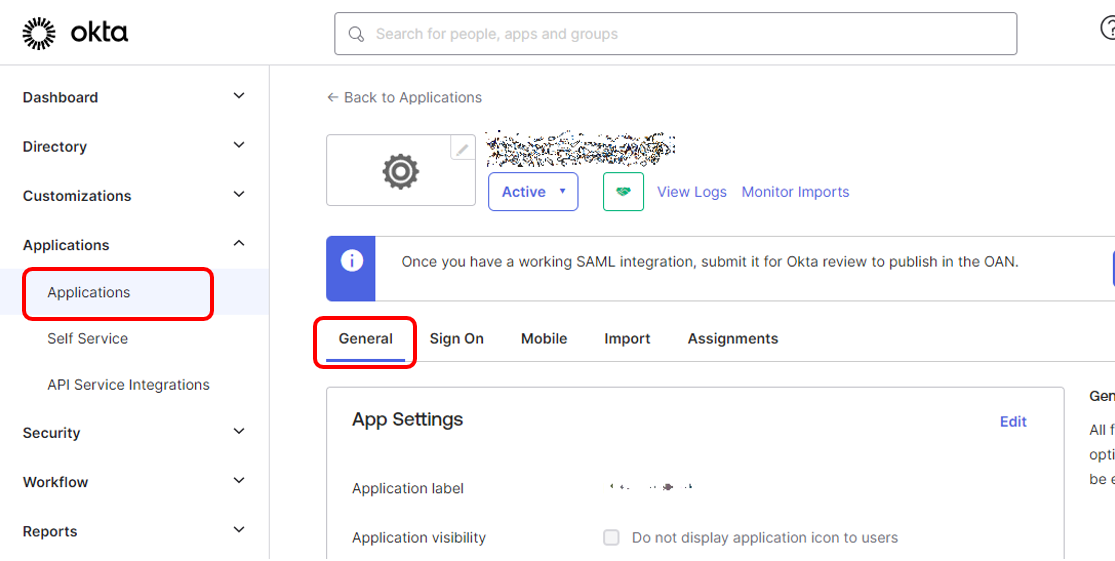Click the gear application logo
The height and width of the screenshot is (561, 1115).
coord(400,171)
